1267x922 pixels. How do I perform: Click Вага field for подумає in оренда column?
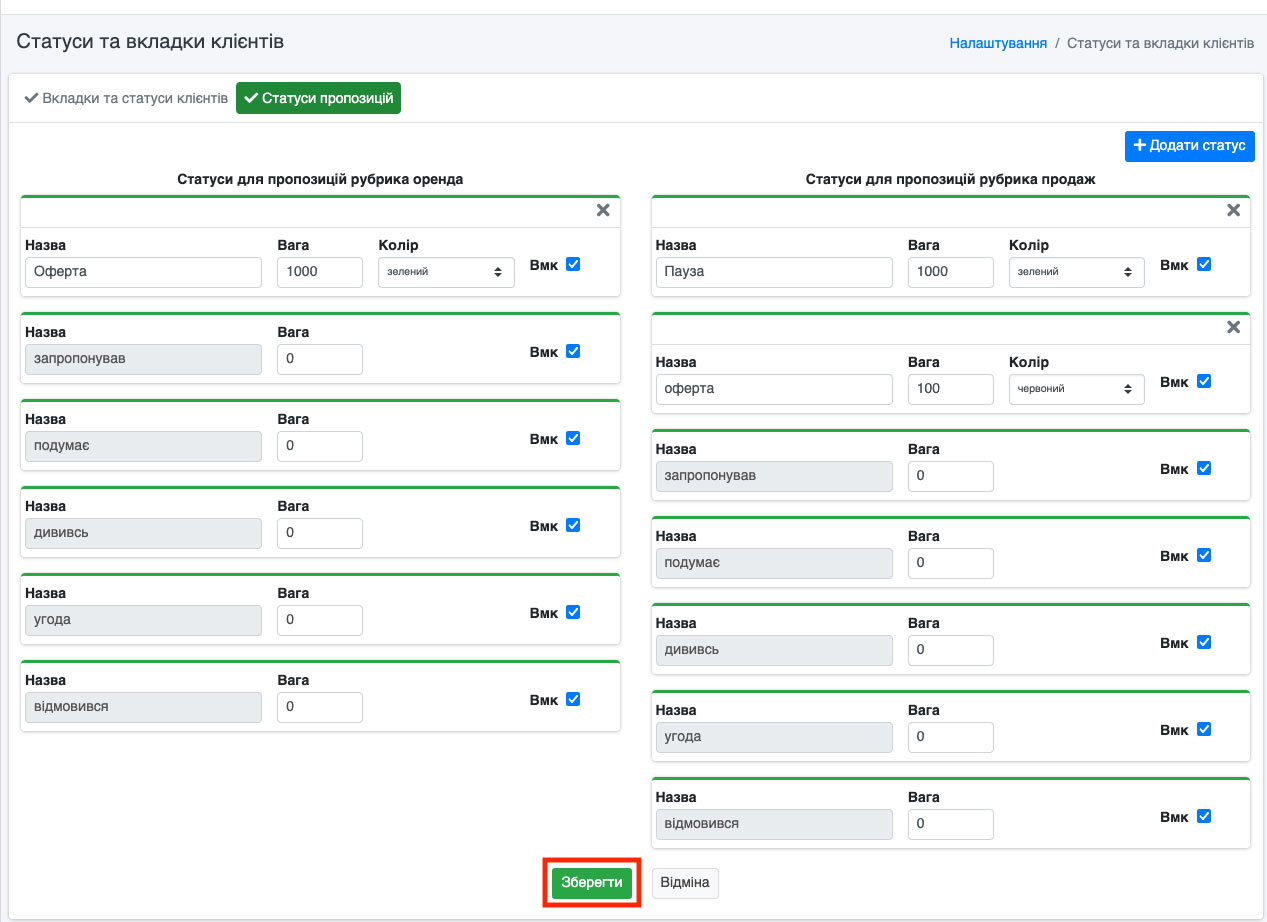coord(319,446)
